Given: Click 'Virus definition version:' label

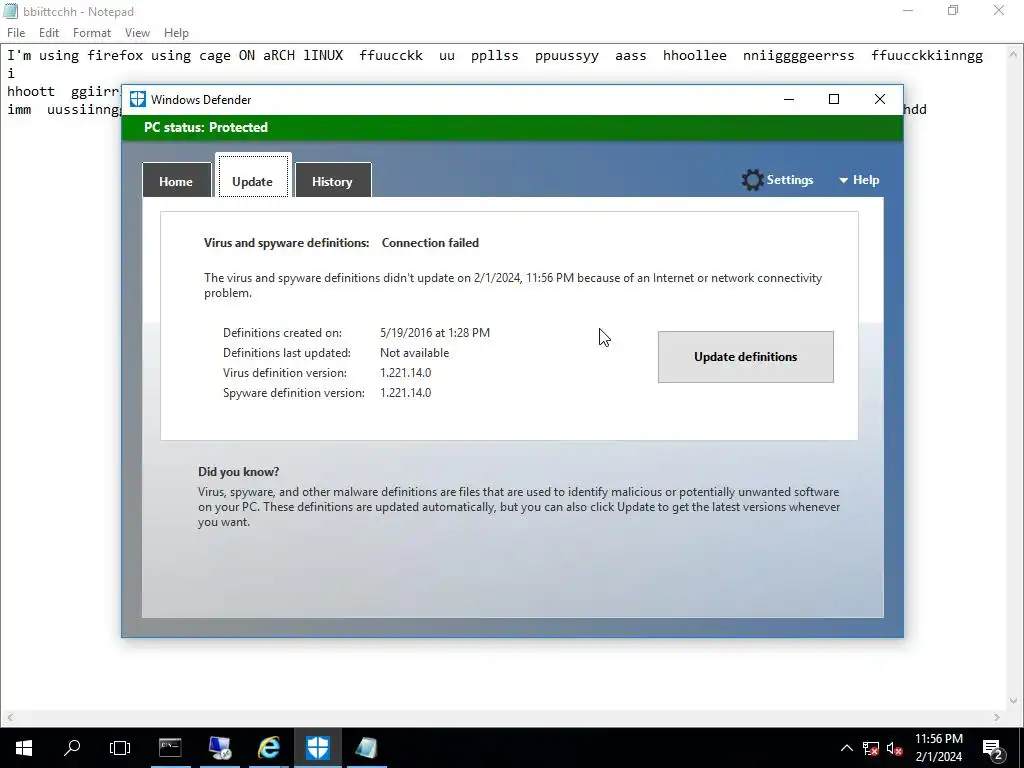Looking at the screenshot, I should tap(285, 373).
